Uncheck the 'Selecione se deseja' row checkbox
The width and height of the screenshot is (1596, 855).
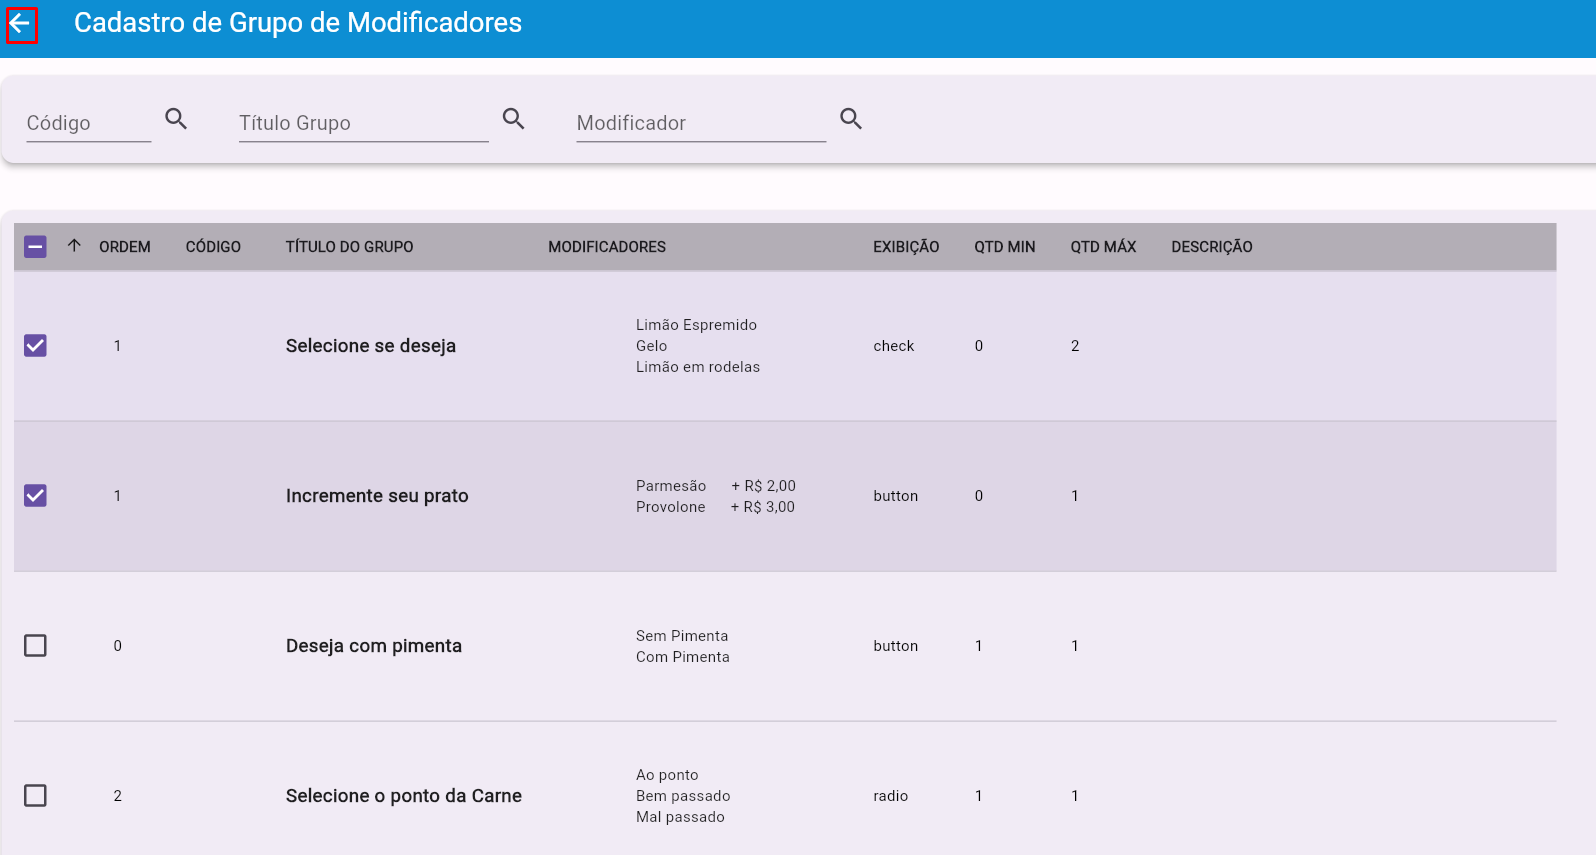click(35, 346)
